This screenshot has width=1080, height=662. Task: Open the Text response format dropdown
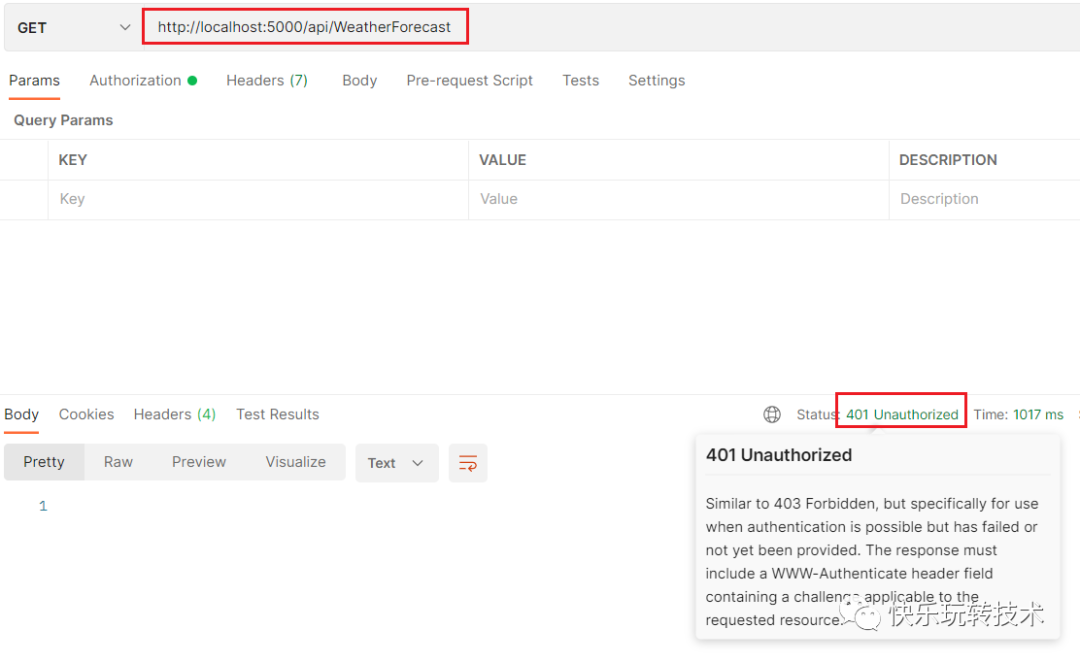(x=396, y=462)
